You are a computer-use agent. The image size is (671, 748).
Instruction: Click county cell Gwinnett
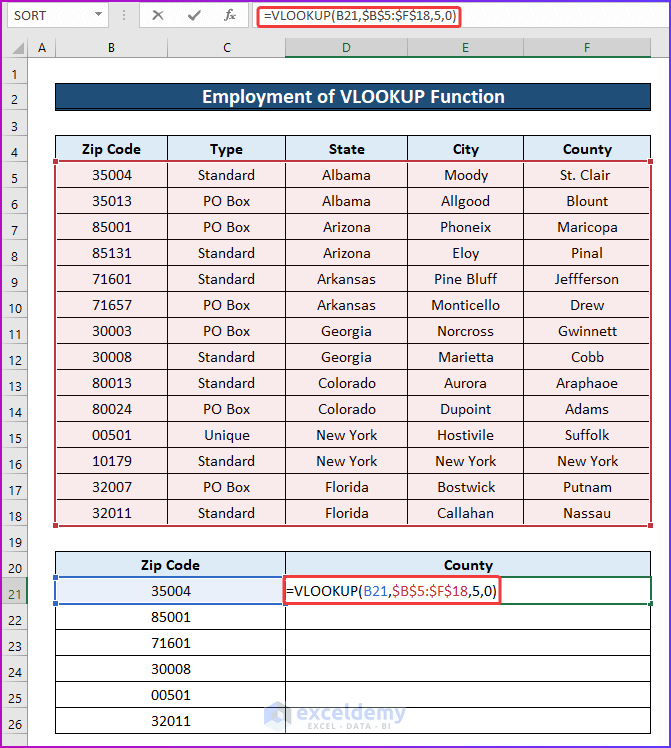pos(587,331)
